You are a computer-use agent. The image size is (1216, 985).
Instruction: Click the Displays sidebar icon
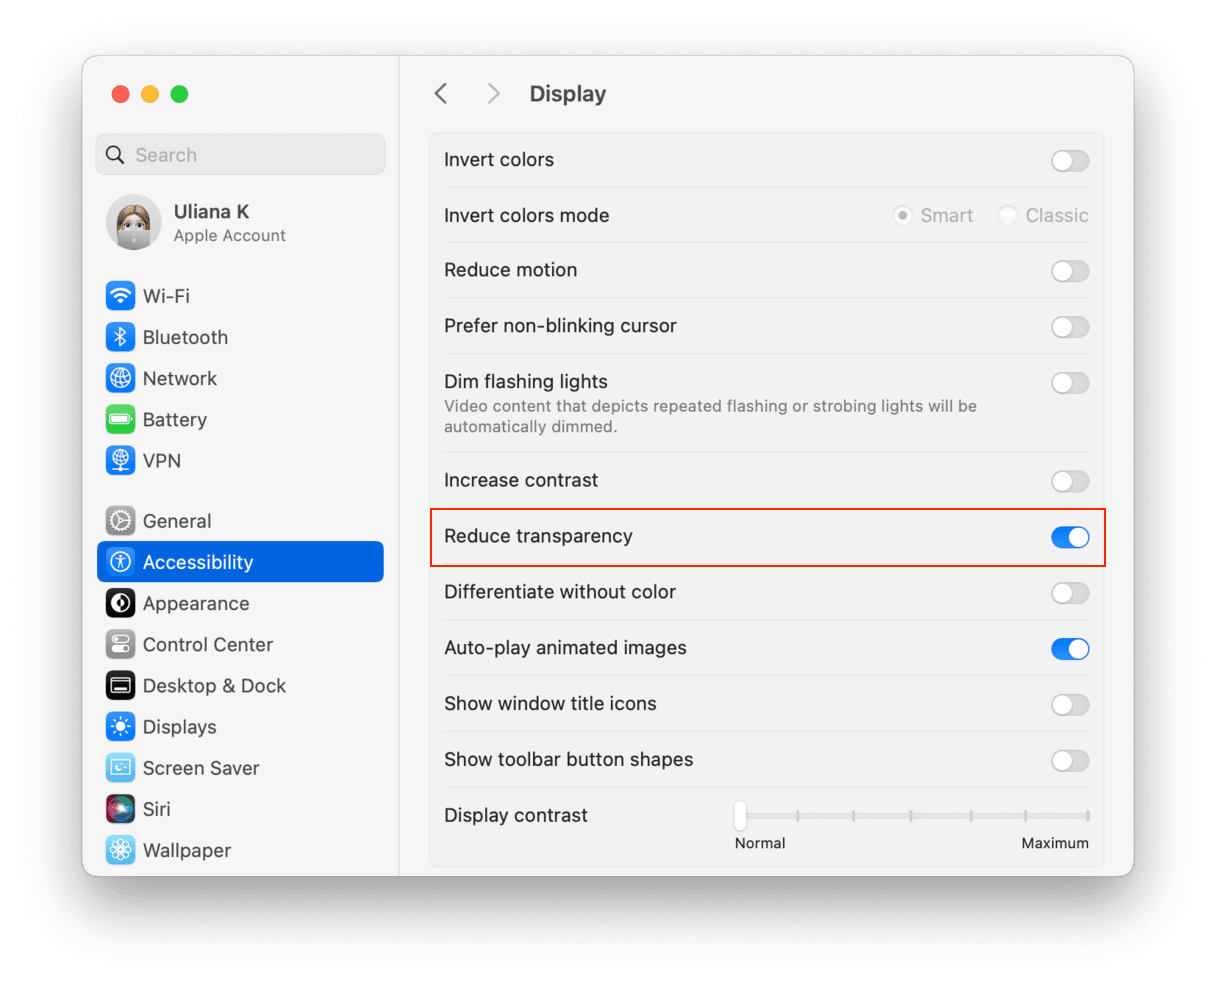point(120,726)
